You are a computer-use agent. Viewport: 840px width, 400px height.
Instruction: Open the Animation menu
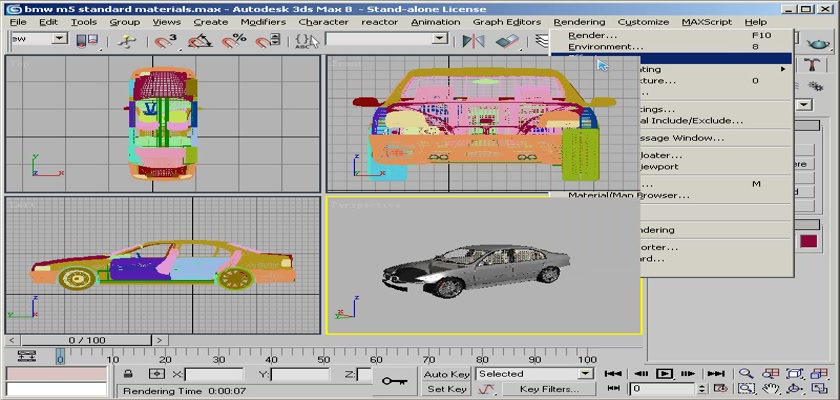[x=436, y=22]
